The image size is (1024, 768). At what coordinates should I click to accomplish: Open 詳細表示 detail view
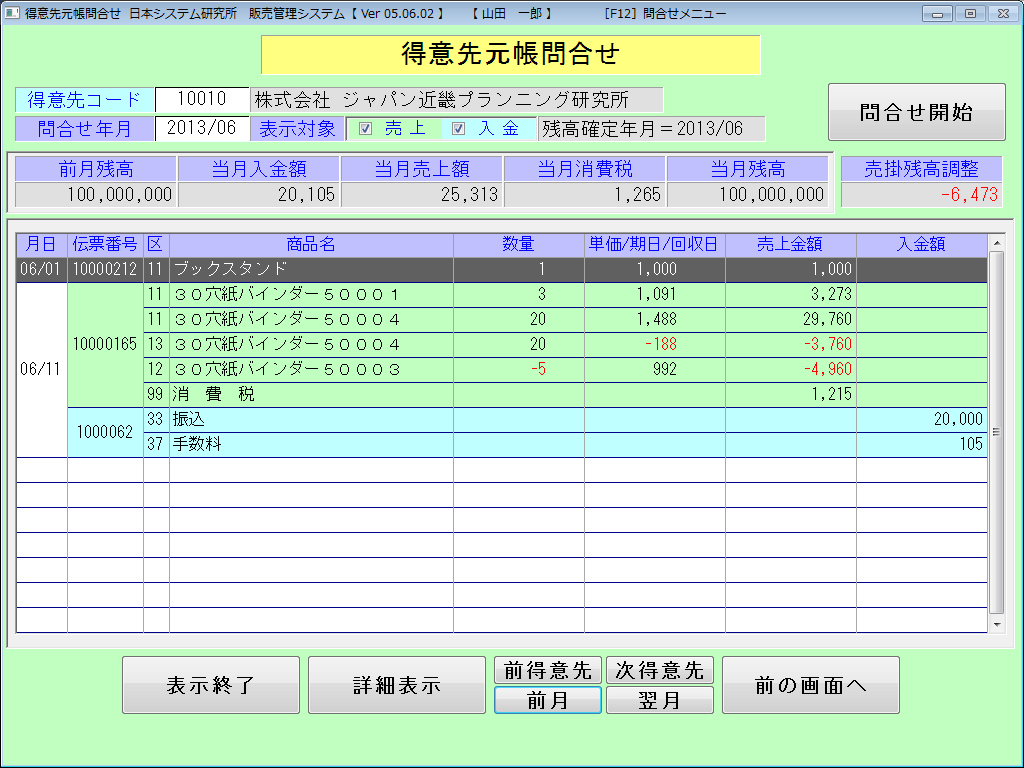pos(396,685)
